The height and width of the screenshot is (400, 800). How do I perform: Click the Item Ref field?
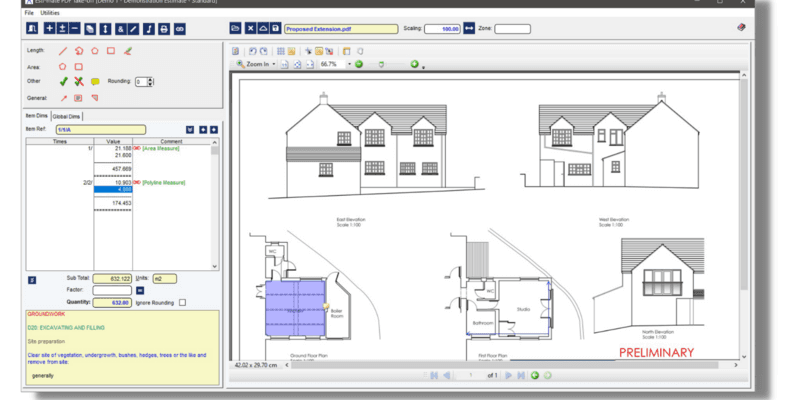tap(101, 130)
